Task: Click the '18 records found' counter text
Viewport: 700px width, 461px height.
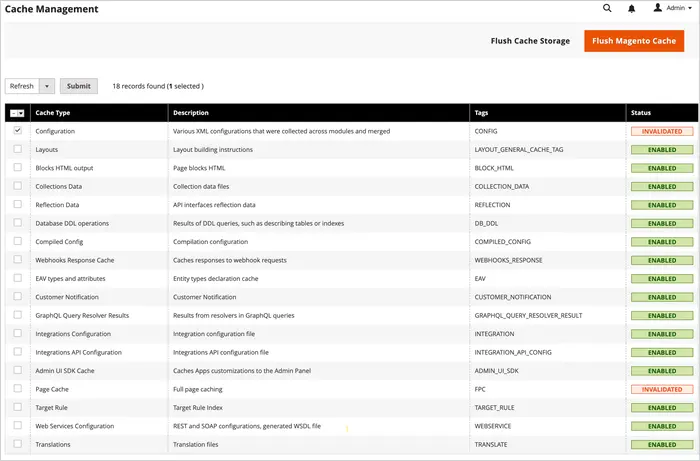Action: (x=138, y=86)
